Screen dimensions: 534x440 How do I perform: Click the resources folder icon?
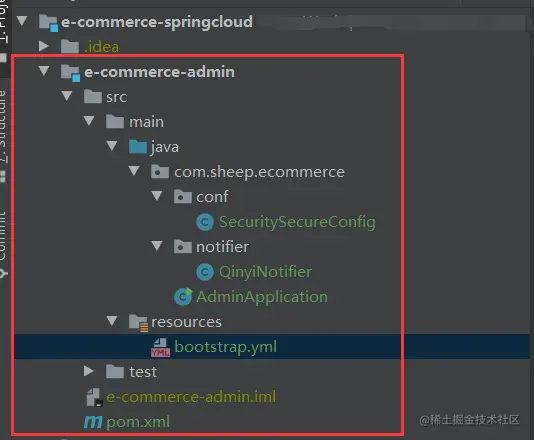(x=138, y=323)
